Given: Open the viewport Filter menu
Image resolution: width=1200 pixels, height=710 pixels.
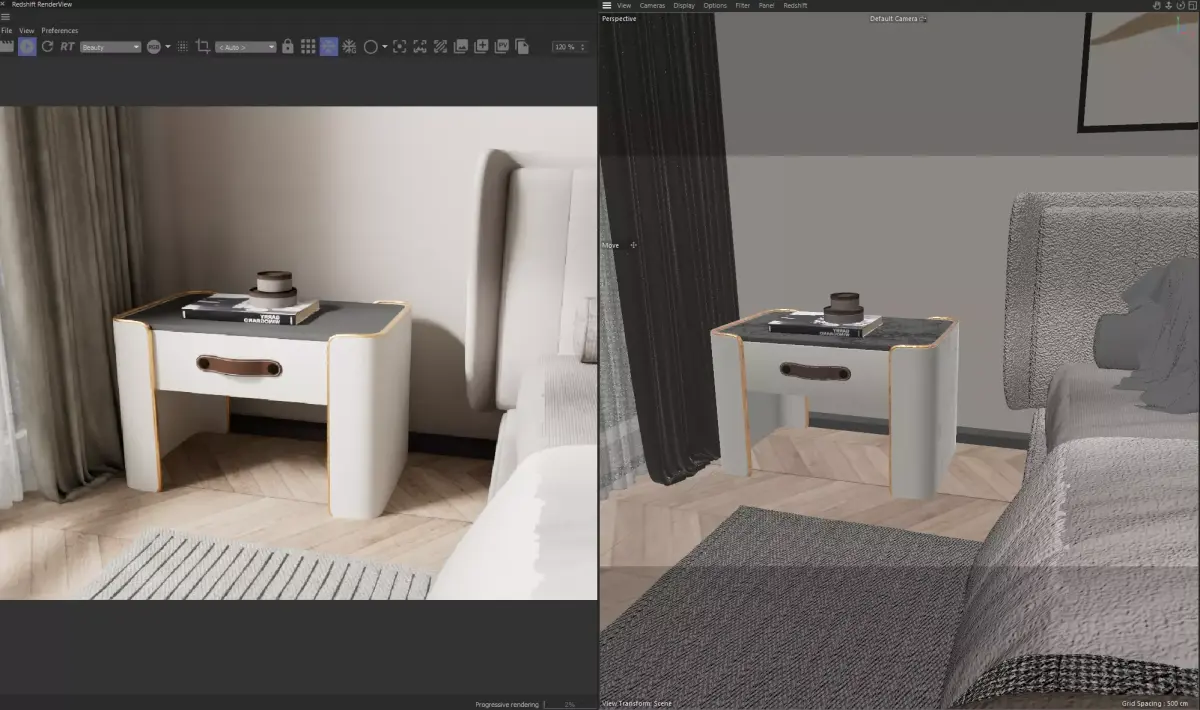Looking at the screenshot, I should pos(743,5).
